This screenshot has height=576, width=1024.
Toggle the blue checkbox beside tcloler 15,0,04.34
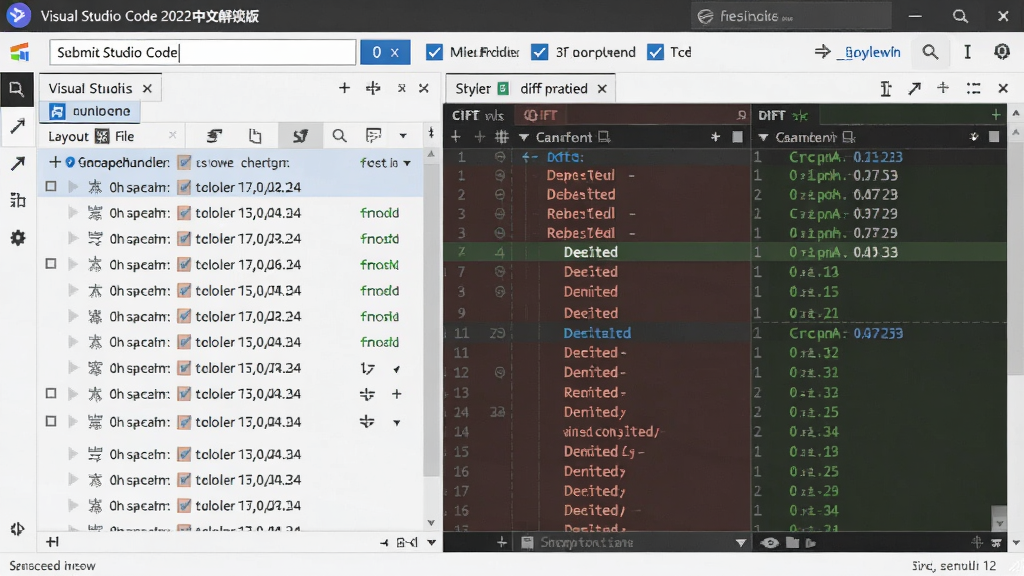184,291
